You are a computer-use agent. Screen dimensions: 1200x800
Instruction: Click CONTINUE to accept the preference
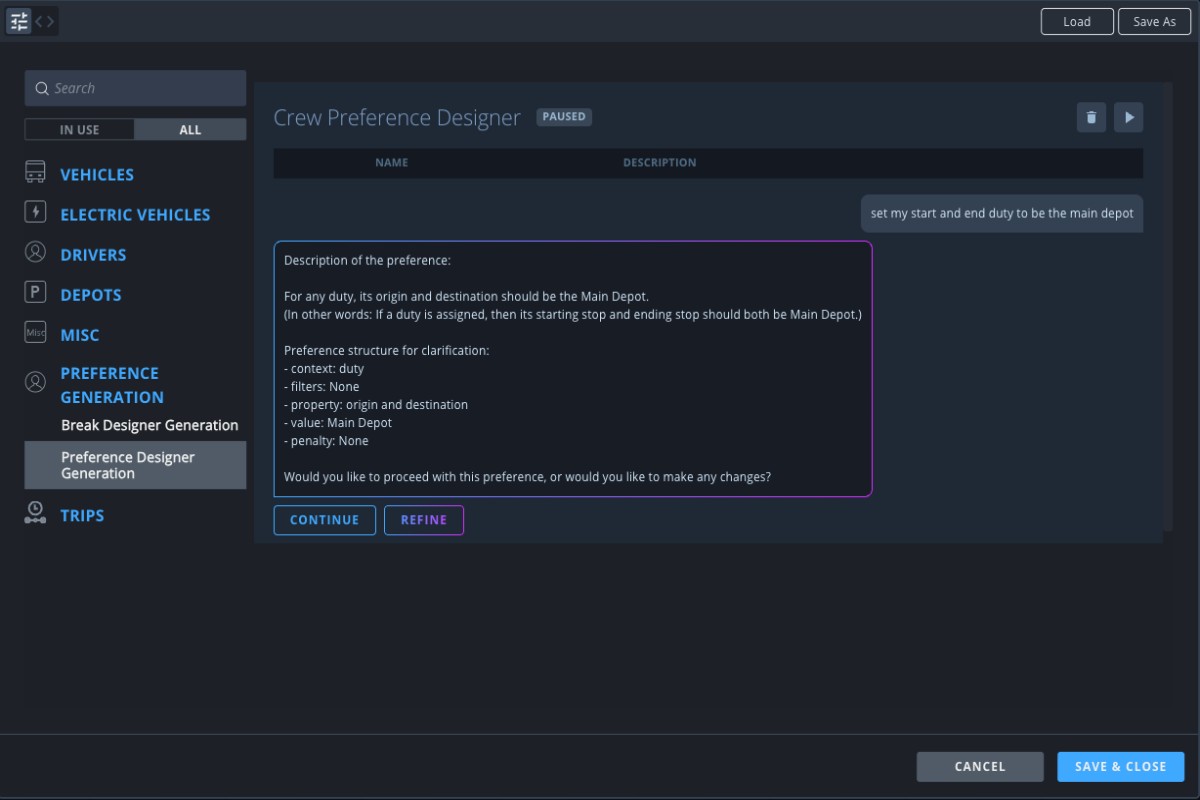click(324, 519)
